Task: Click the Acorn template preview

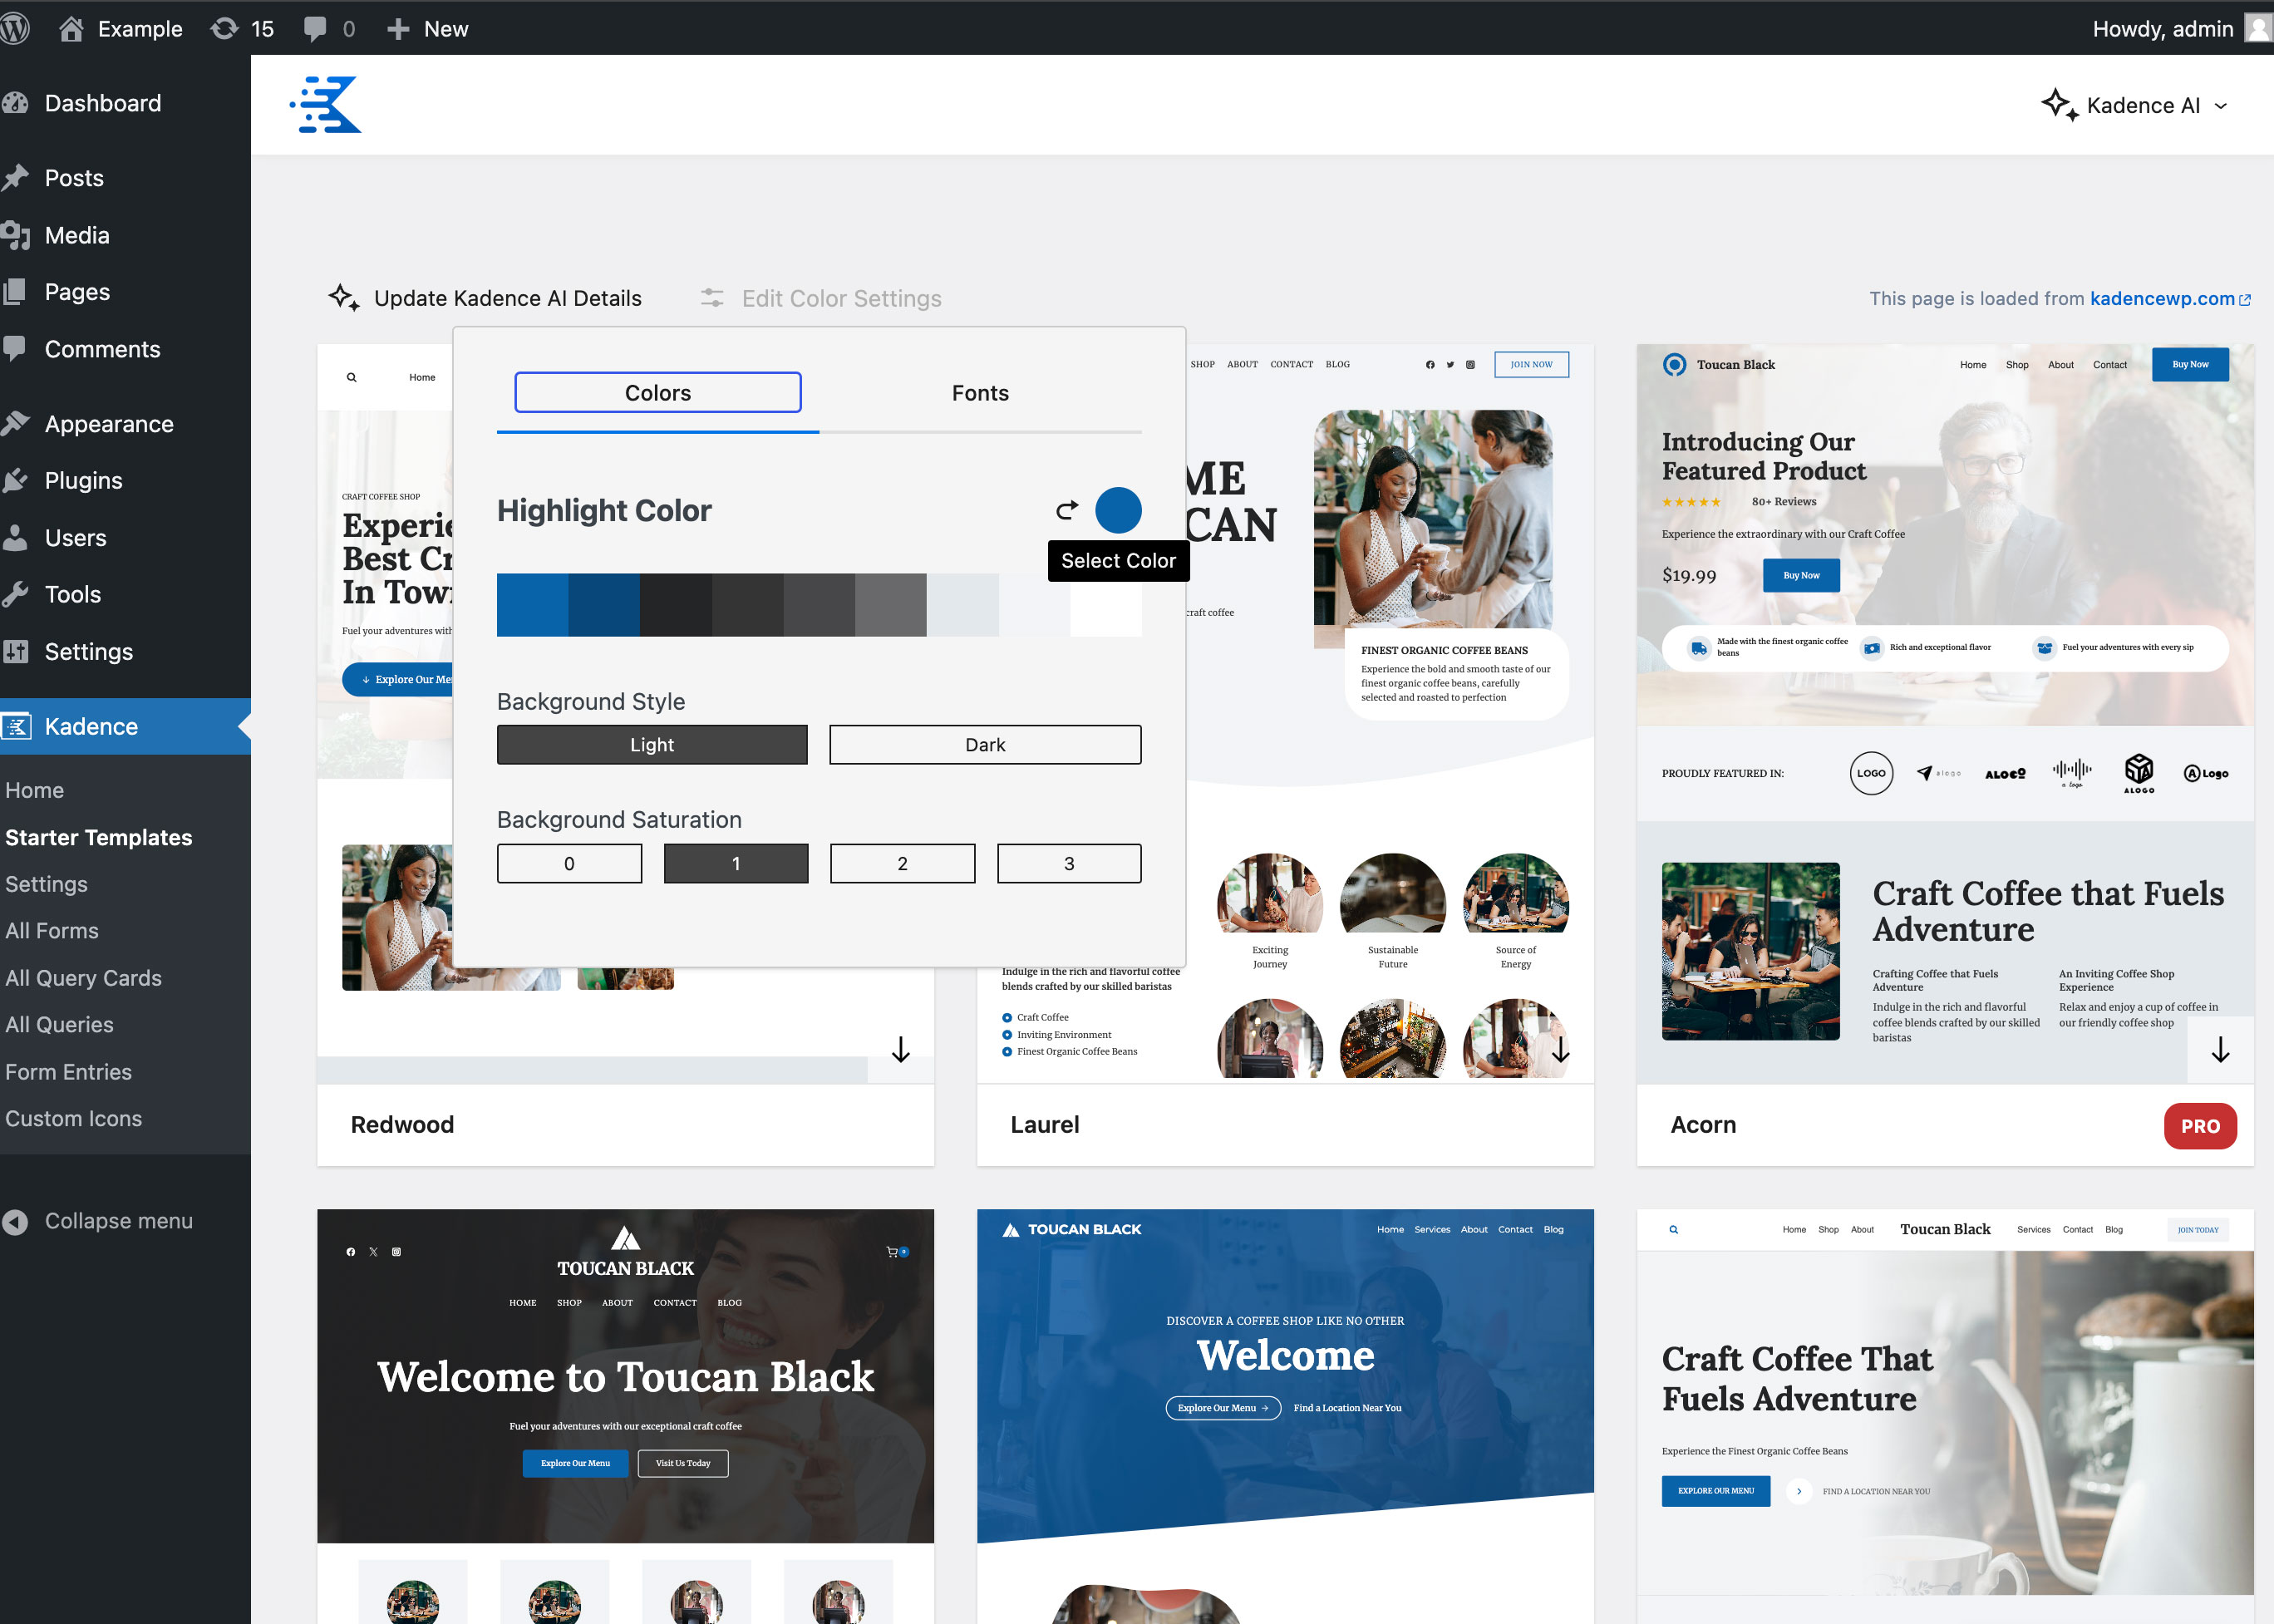Action: [1945, 700]
